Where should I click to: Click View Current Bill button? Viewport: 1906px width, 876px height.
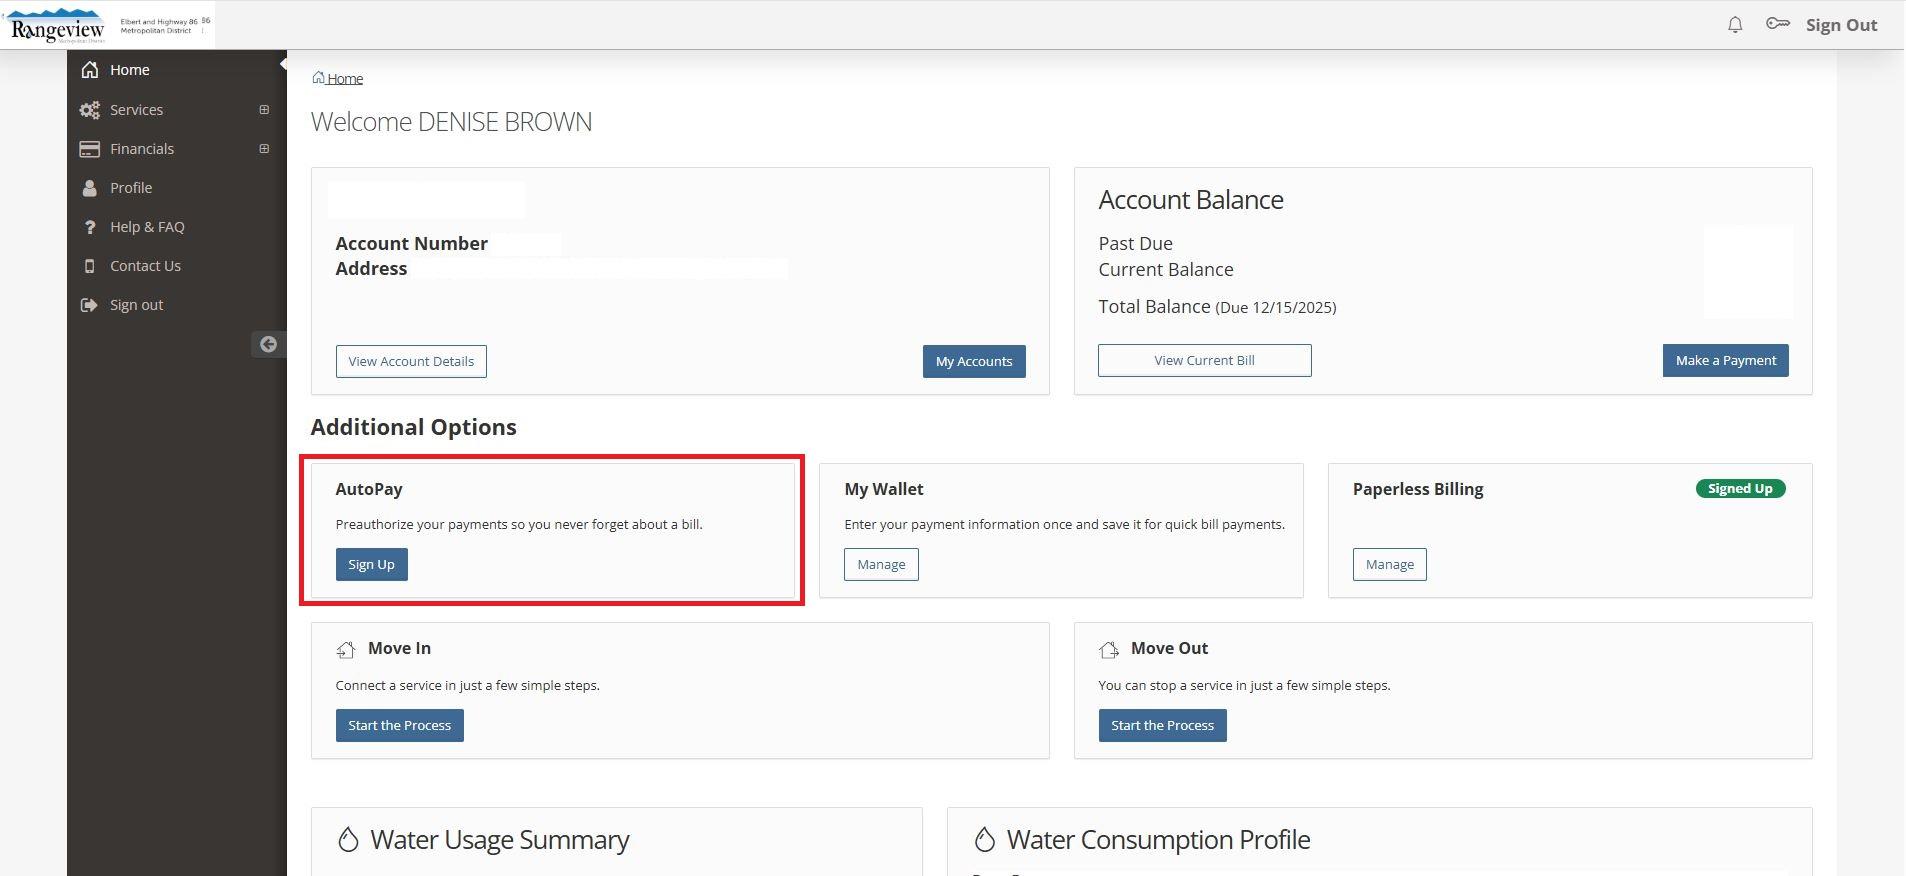tap(1204, 360)
